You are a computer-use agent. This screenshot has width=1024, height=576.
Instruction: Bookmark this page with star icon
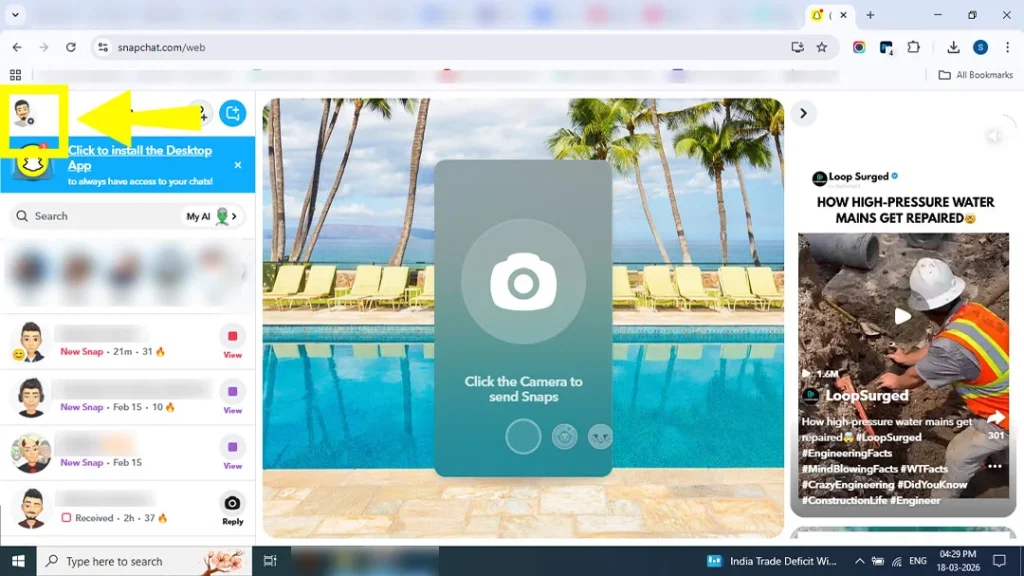(x=822, y=47)
